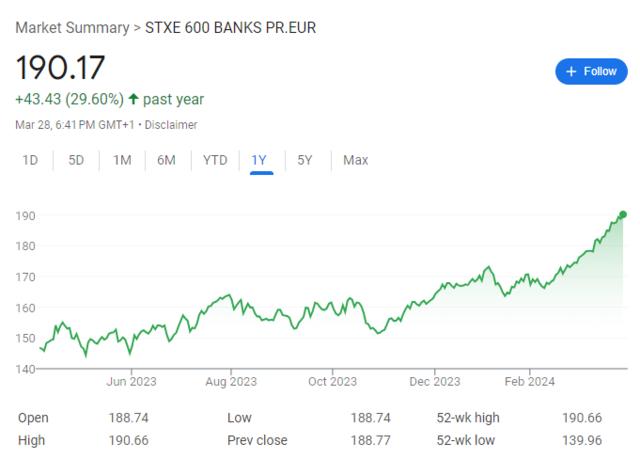Switch to the 1M range tab

point(122,160)
